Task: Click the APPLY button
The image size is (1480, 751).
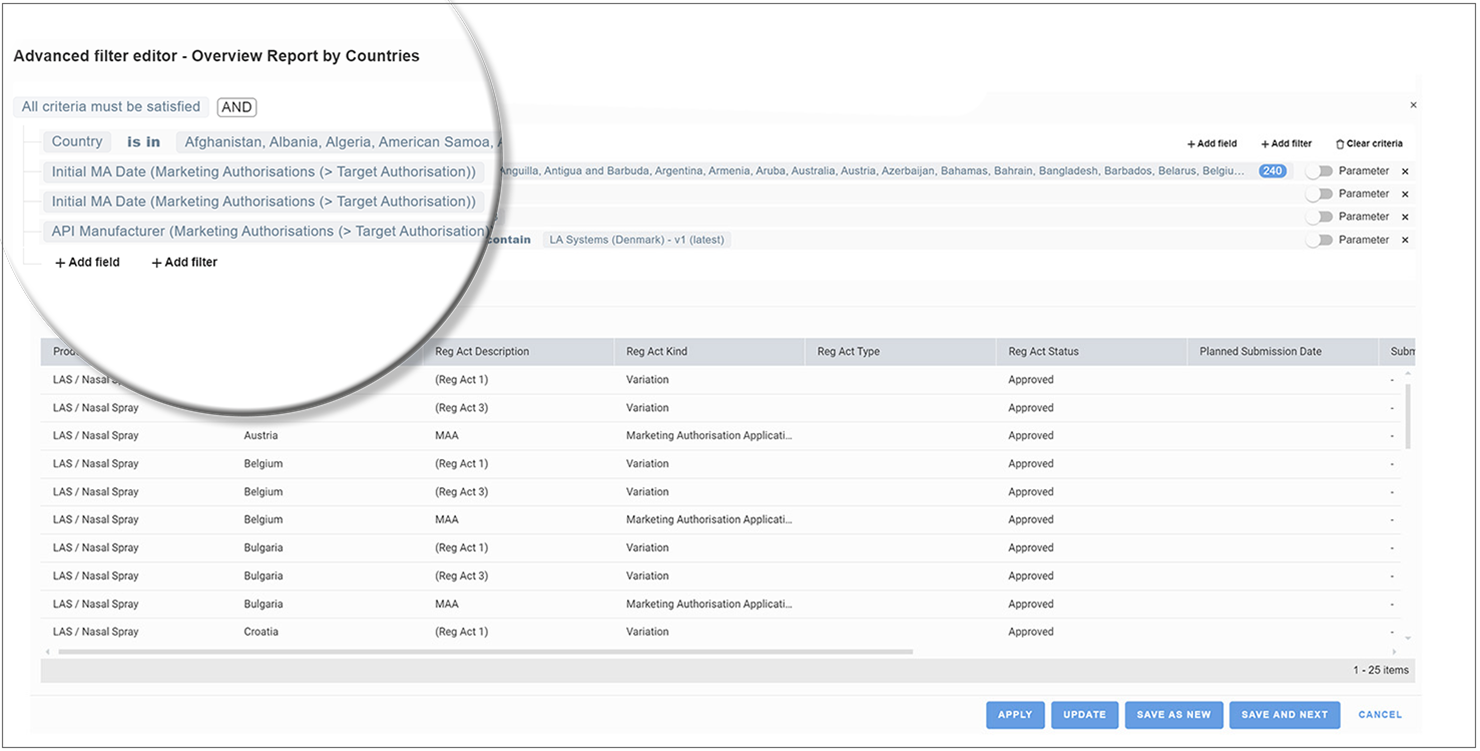Action: 1015,715
